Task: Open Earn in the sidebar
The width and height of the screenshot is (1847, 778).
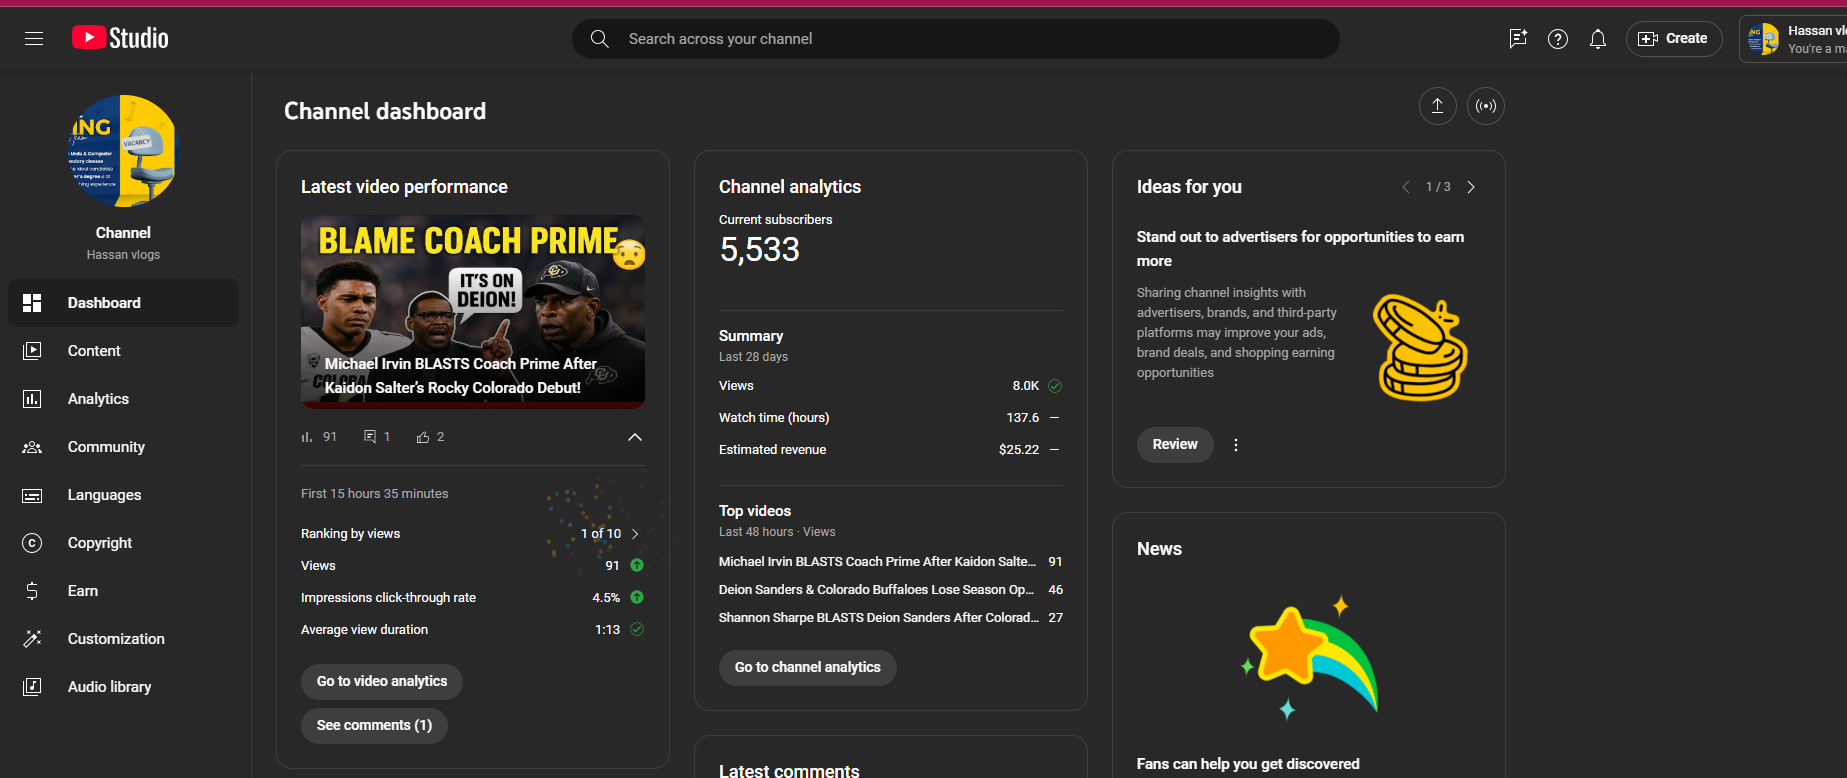Action: (123, 591)
